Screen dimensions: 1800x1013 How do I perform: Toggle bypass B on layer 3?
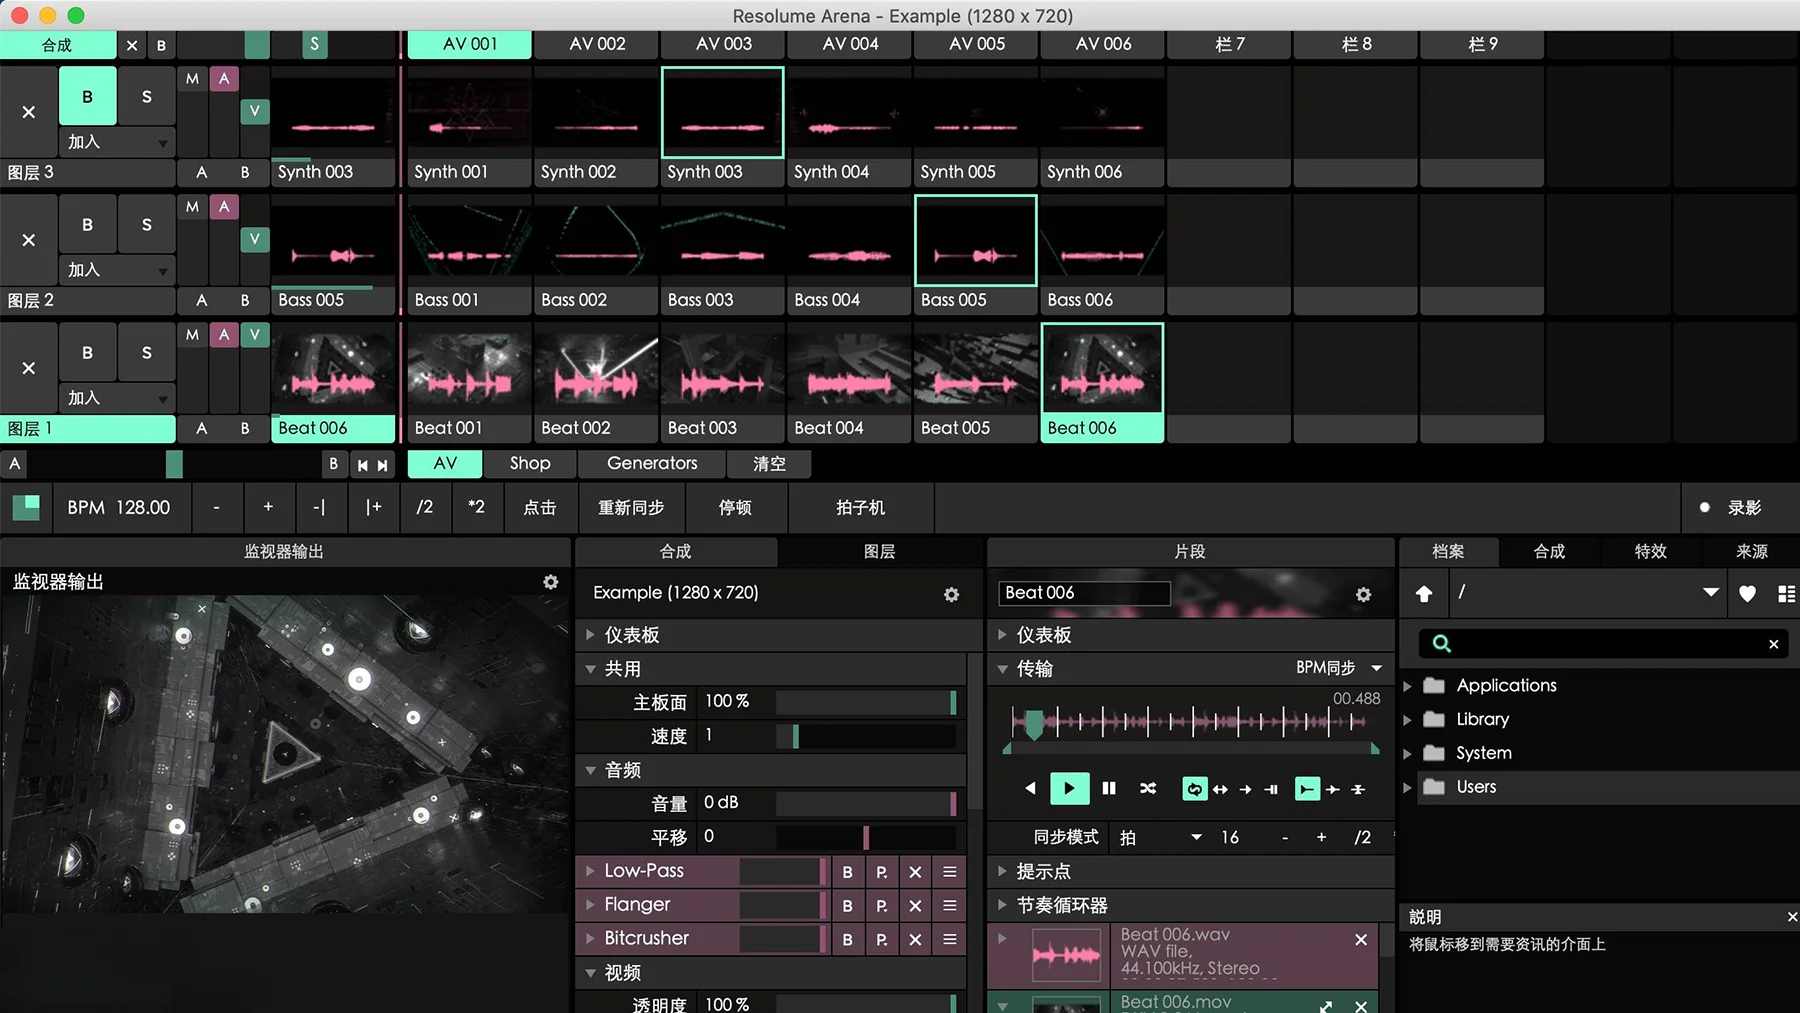(x=88, y=97)
